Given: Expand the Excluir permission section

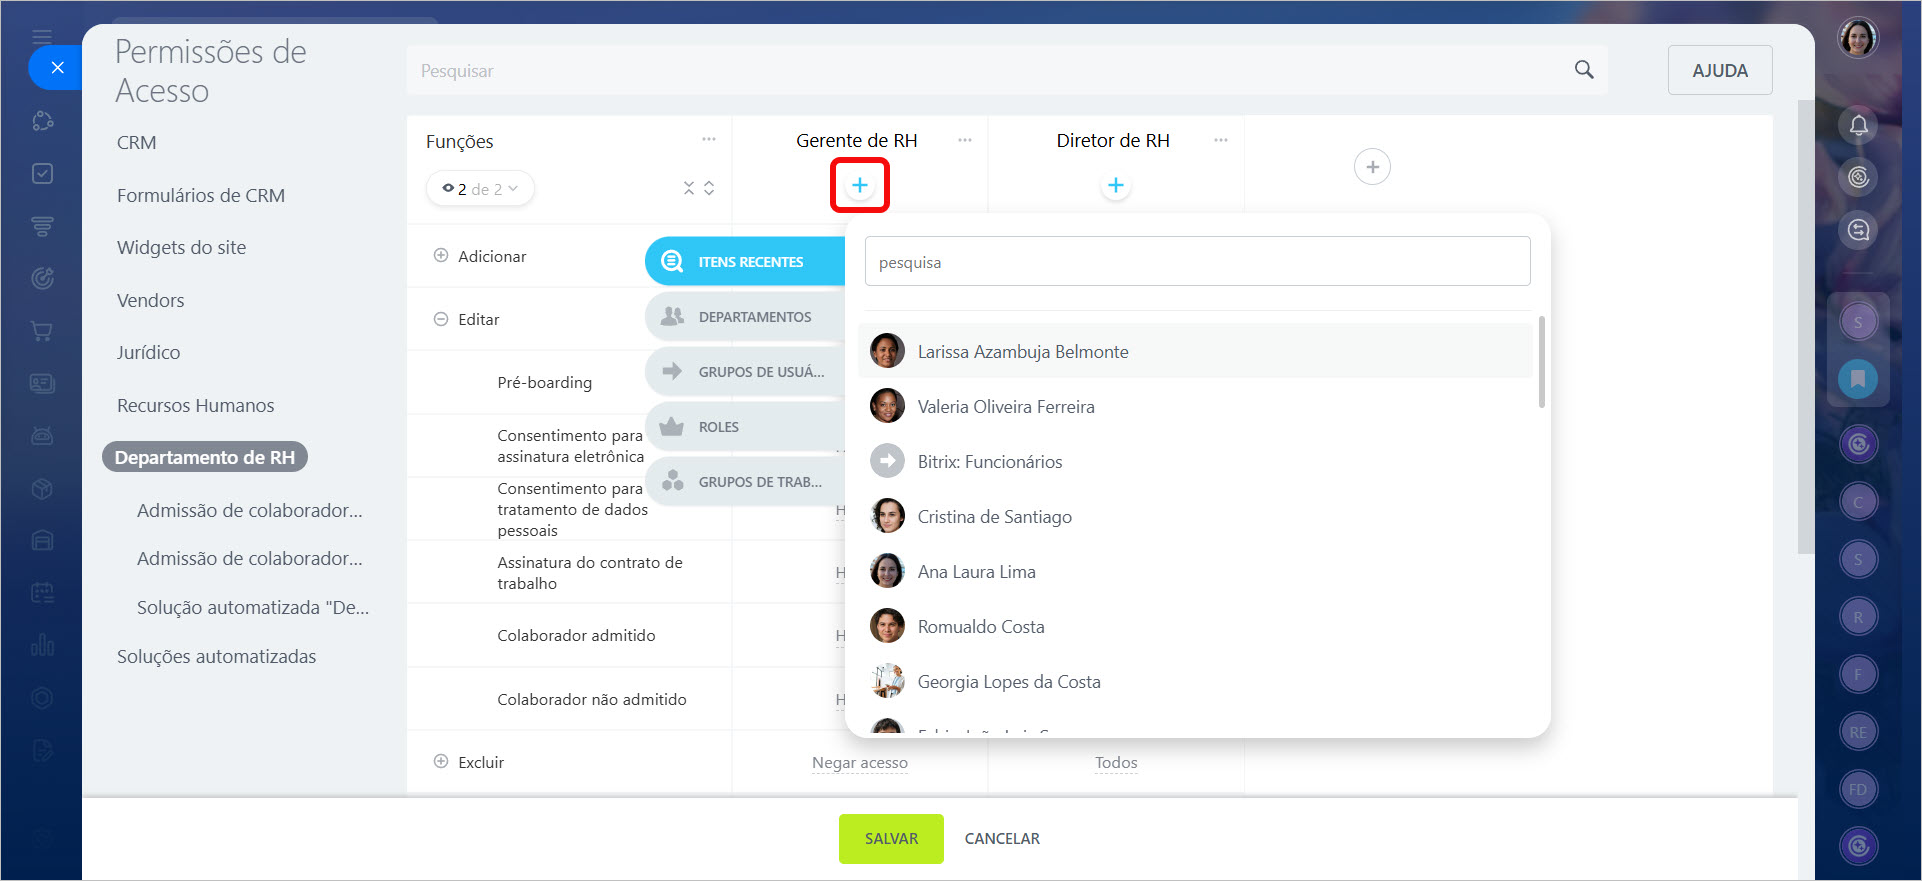Looking at the screenshot, I should pos(441,761).
